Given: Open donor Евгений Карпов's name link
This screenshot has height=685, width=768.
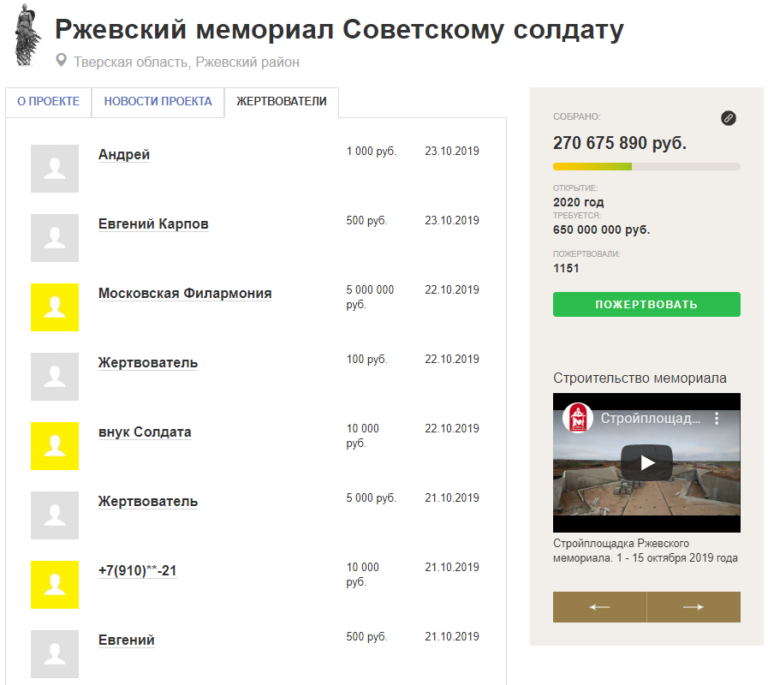Looking at the screenshot, I should 153,224.
